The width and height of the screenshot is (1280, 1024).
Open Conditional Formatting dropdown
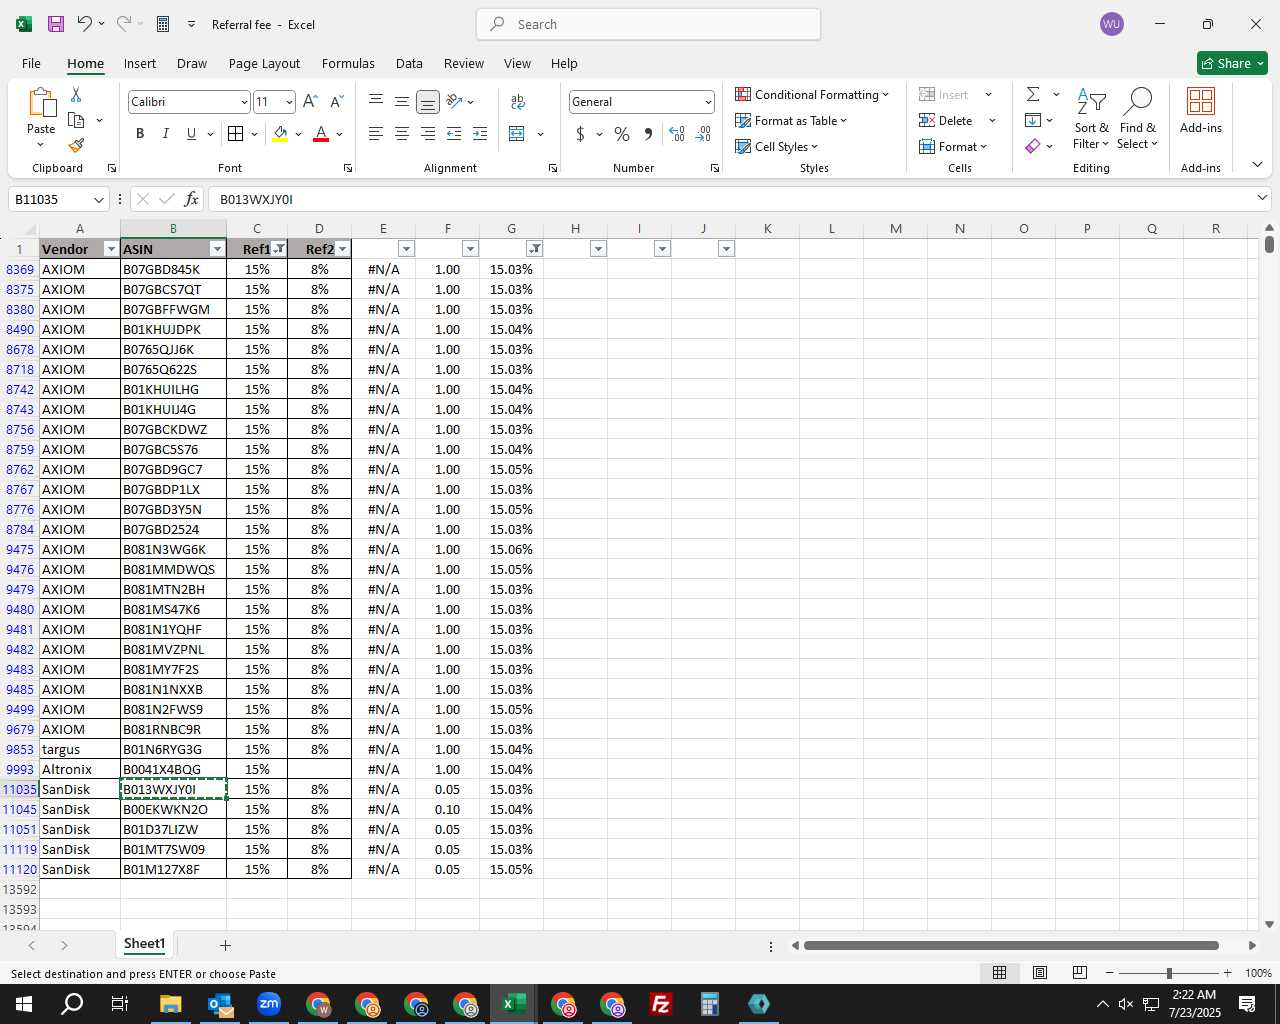pyautogui.click(x=812, y=94)
